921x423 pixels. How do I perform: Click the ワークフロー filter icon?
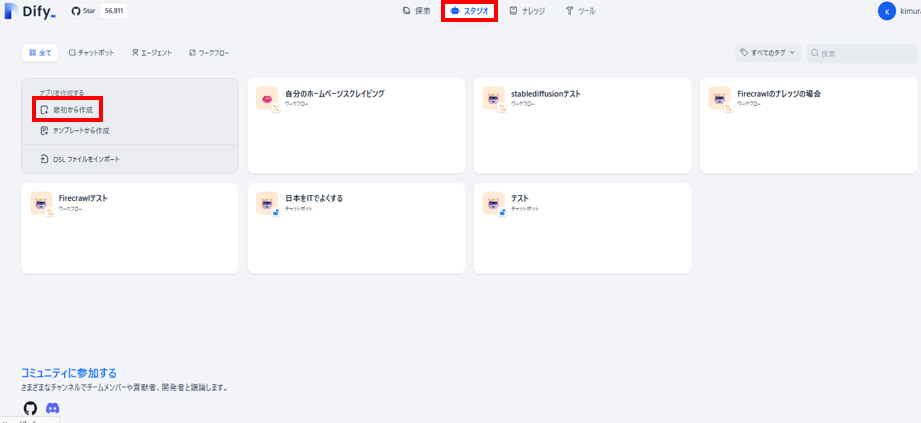[192, 53]
